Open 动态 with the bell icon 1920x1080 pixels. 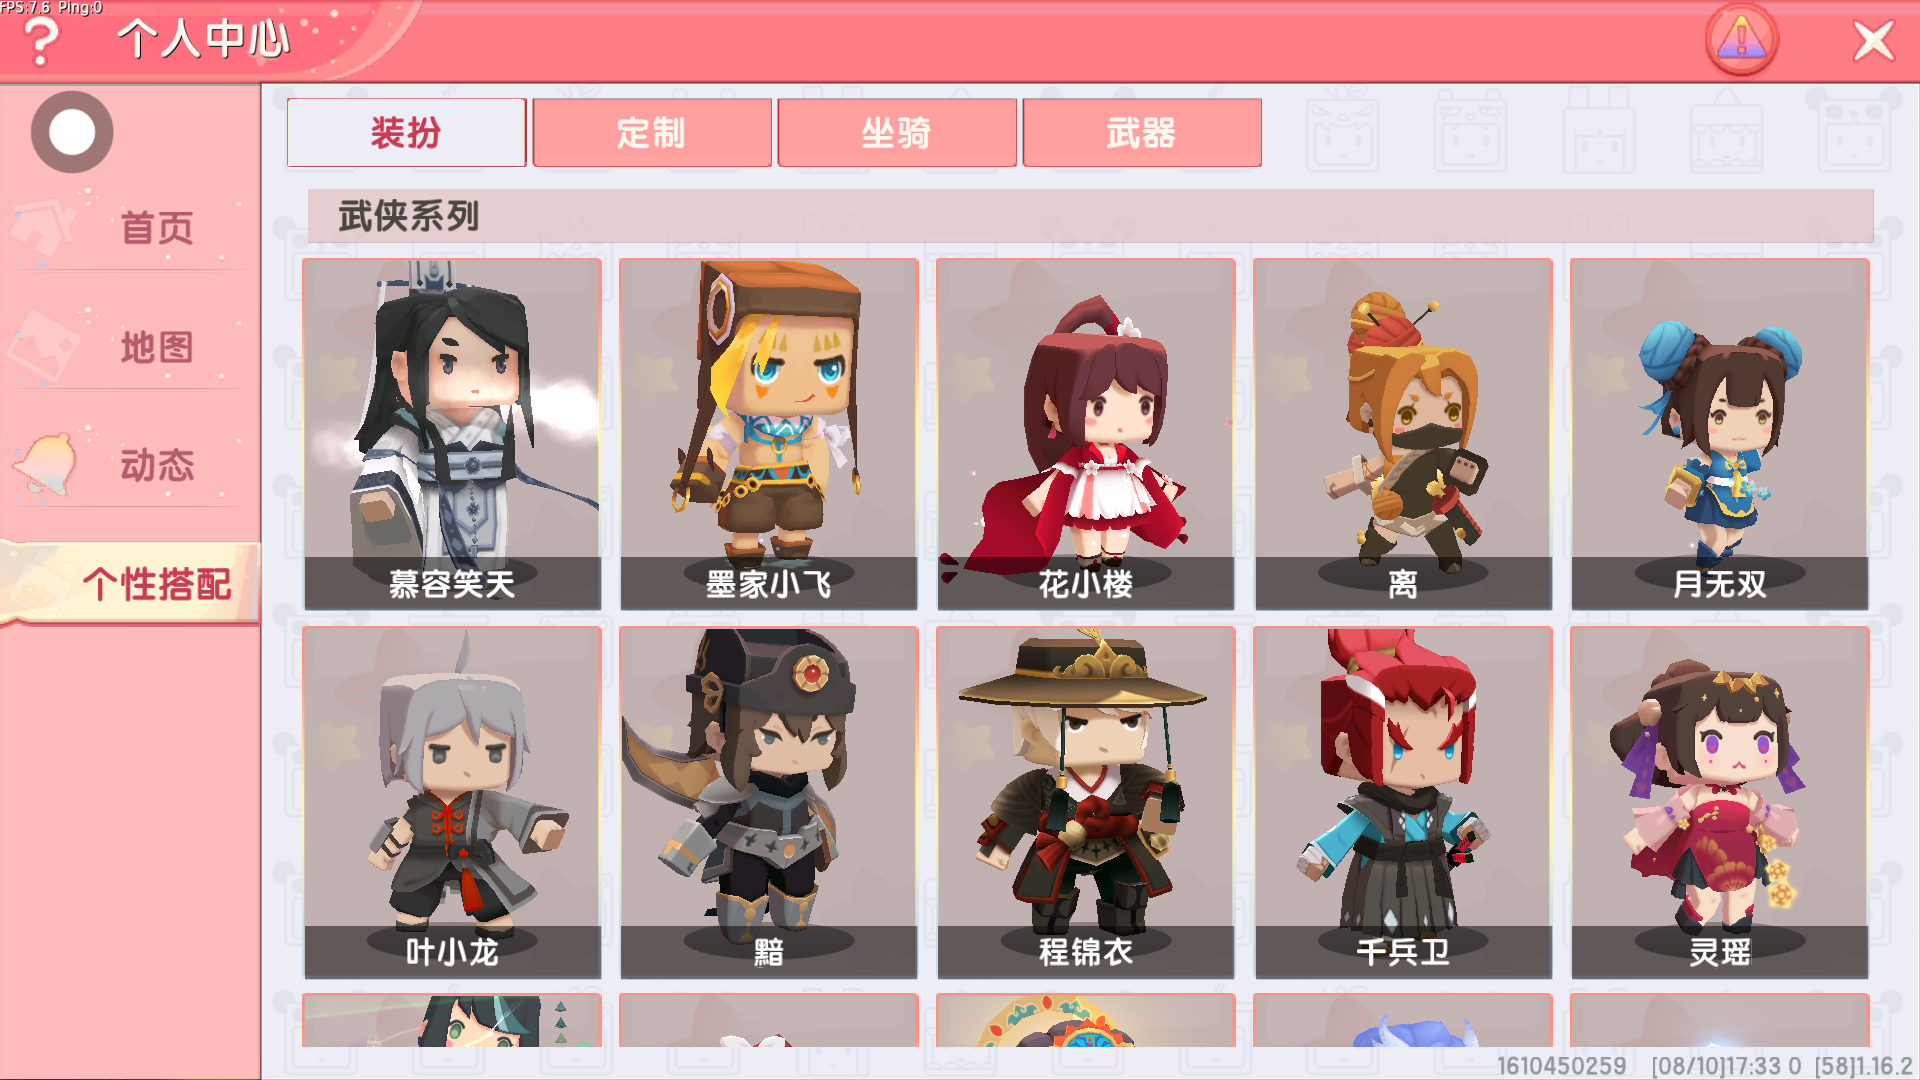click(x=130, y=465)
